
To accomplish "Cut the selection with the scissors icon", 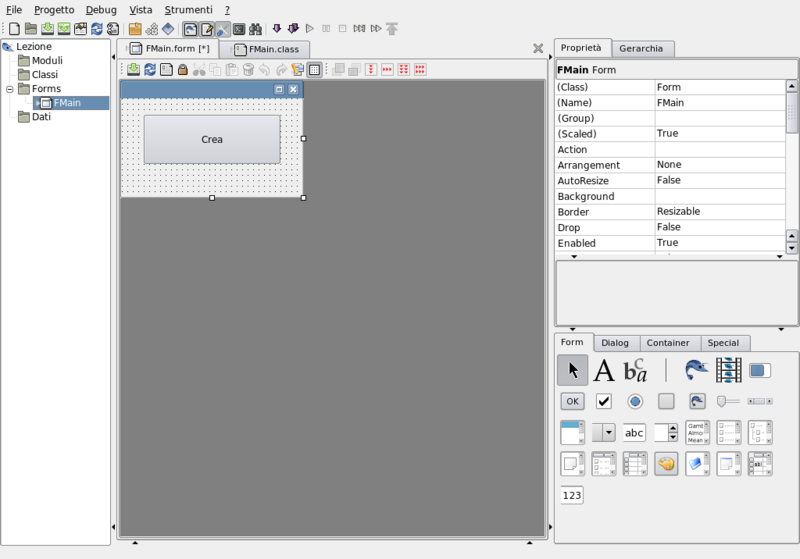I will [199, 69].
